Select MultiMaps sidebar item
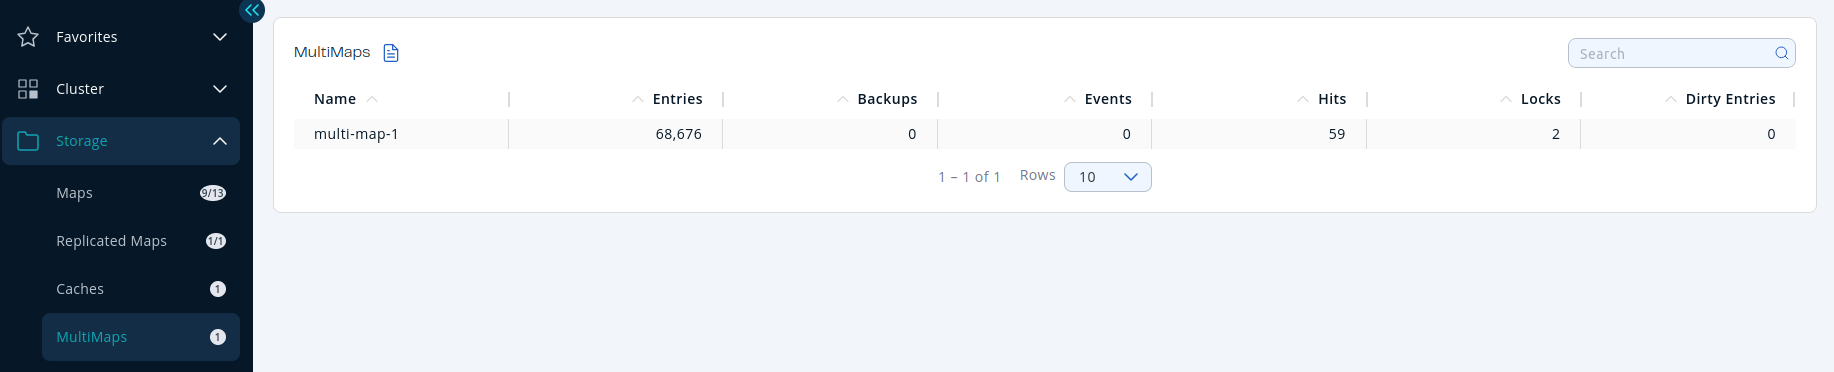The width and height of the screenshot is (1834, 372). tap(140, 337)
